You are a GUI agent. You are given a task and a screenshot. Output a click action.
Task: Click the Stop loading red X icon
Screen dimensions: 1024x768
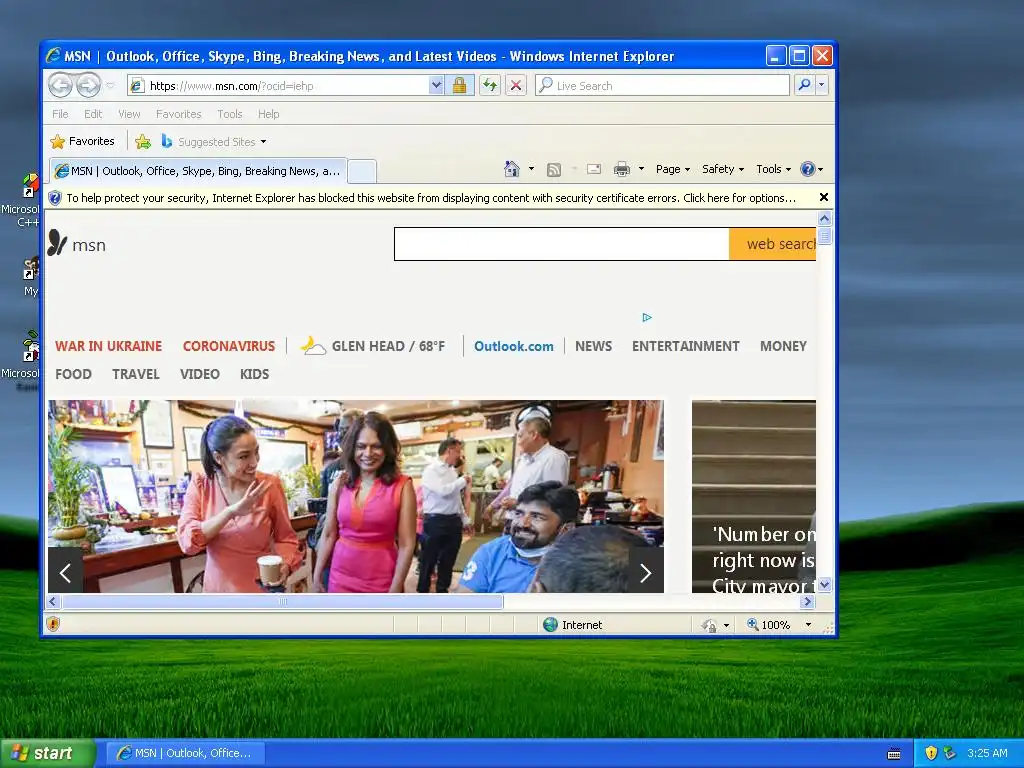(x=516, y=86)
